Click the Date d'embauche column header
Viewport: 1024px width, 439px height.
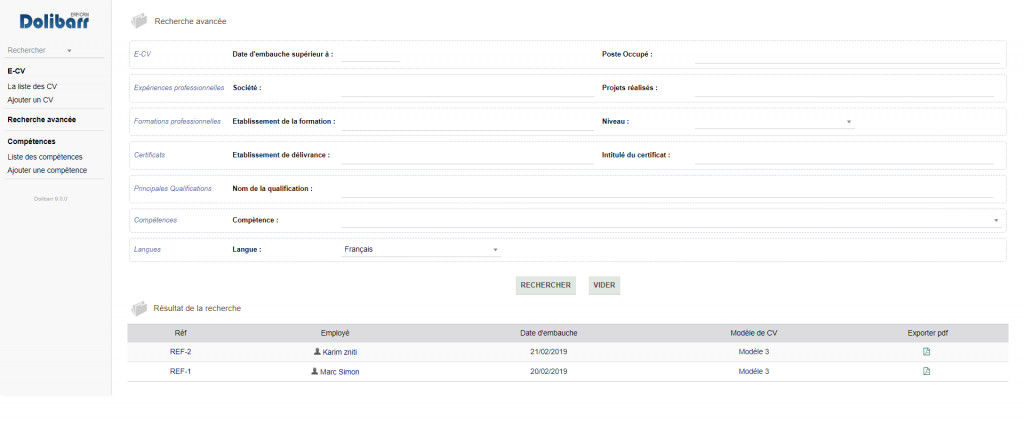pos(549,333)
